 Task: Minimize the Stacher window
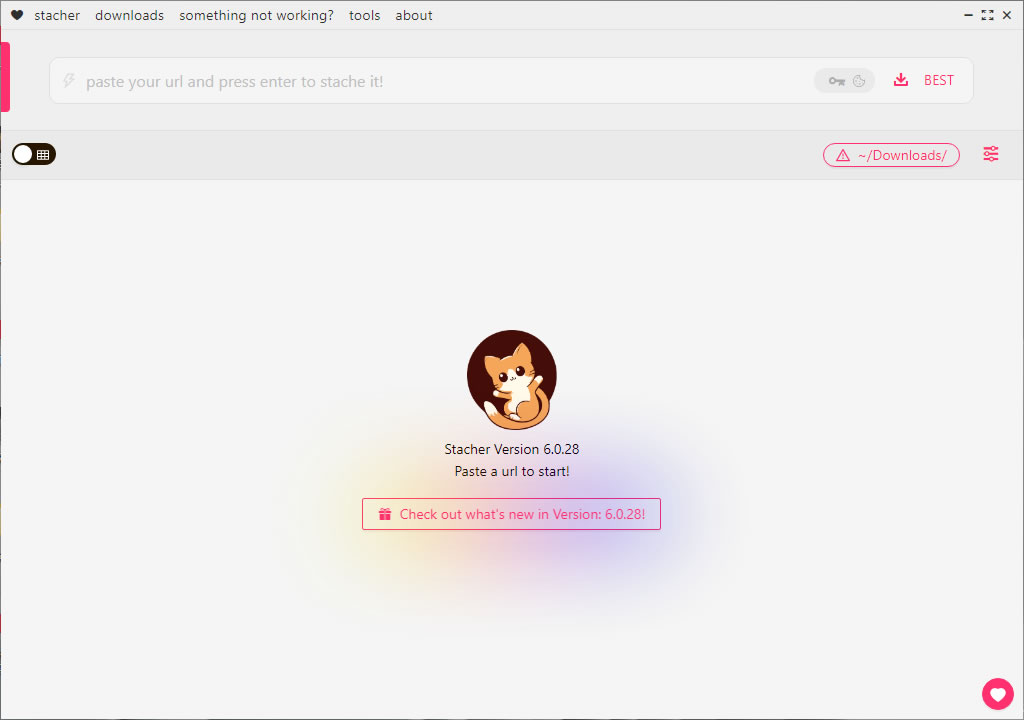coord(968,15)
